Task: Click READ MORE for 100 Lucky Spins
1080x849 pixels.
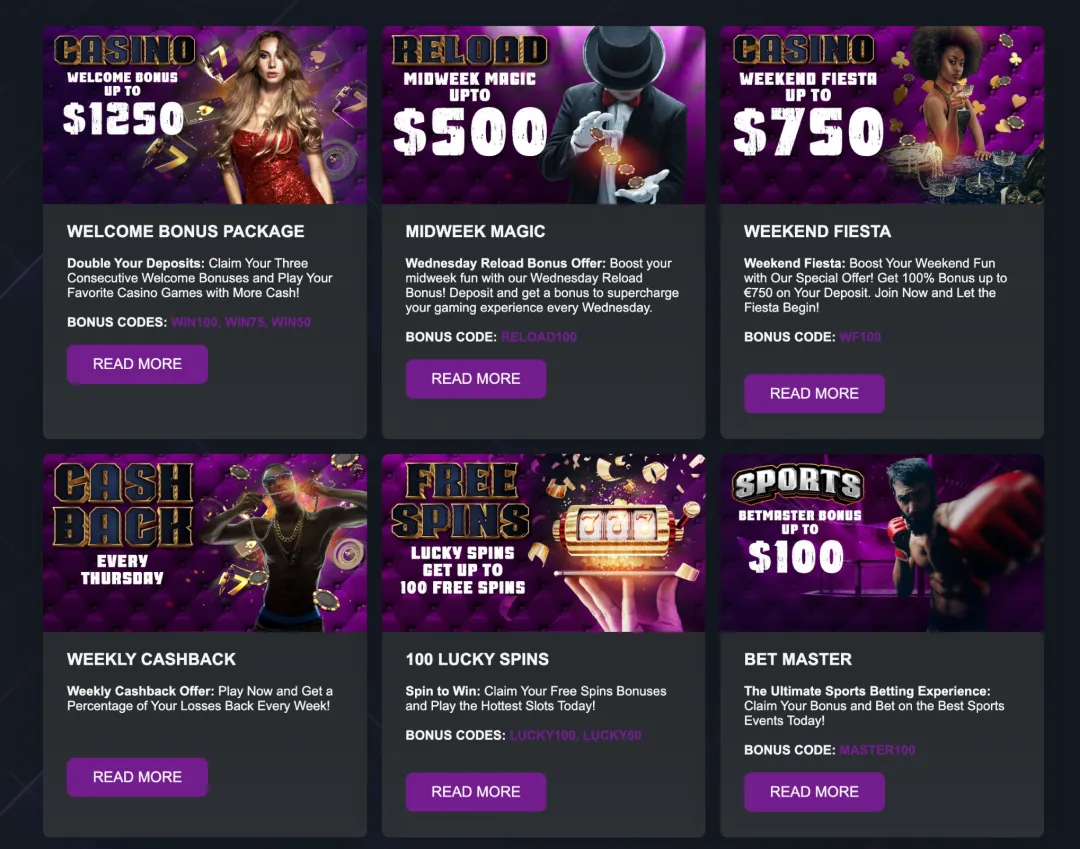Action: tap(475, 792)
